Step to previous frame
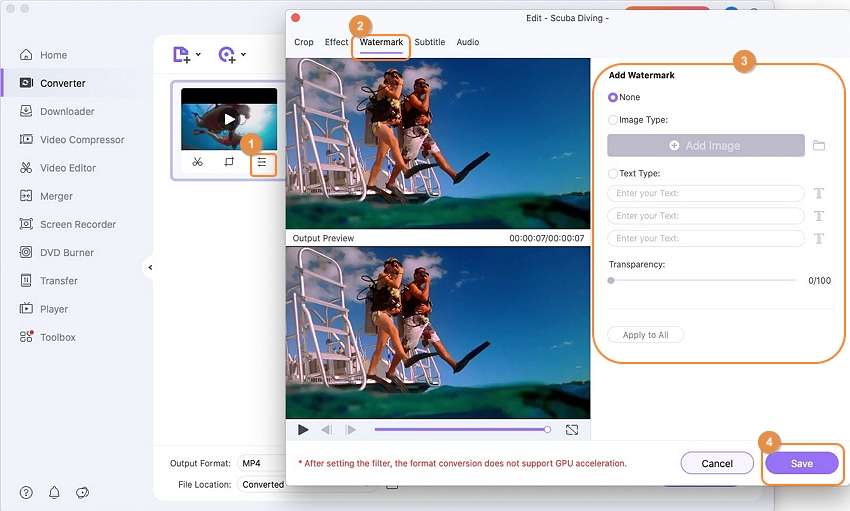 (326, 430)
